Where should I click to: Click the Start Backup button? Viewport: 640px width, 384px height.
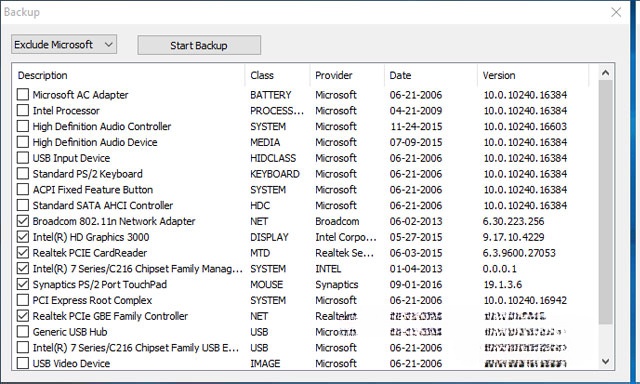click(x=199, y=45)
